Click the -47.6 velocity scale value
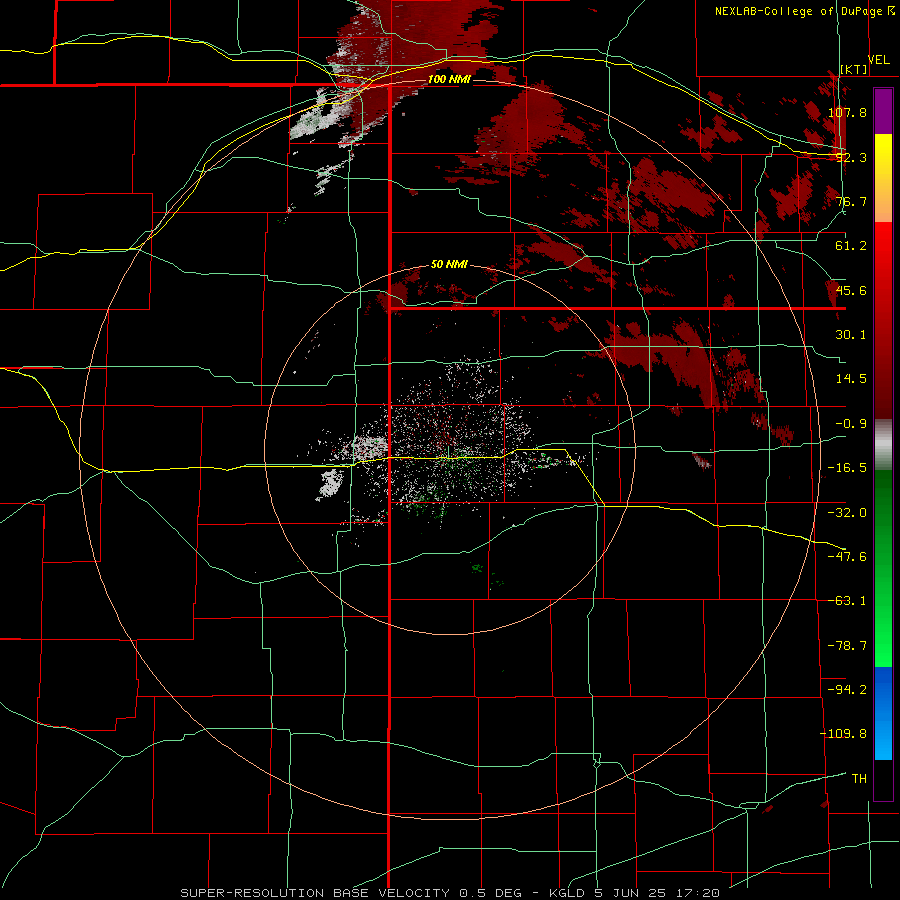 coord(847,557)
